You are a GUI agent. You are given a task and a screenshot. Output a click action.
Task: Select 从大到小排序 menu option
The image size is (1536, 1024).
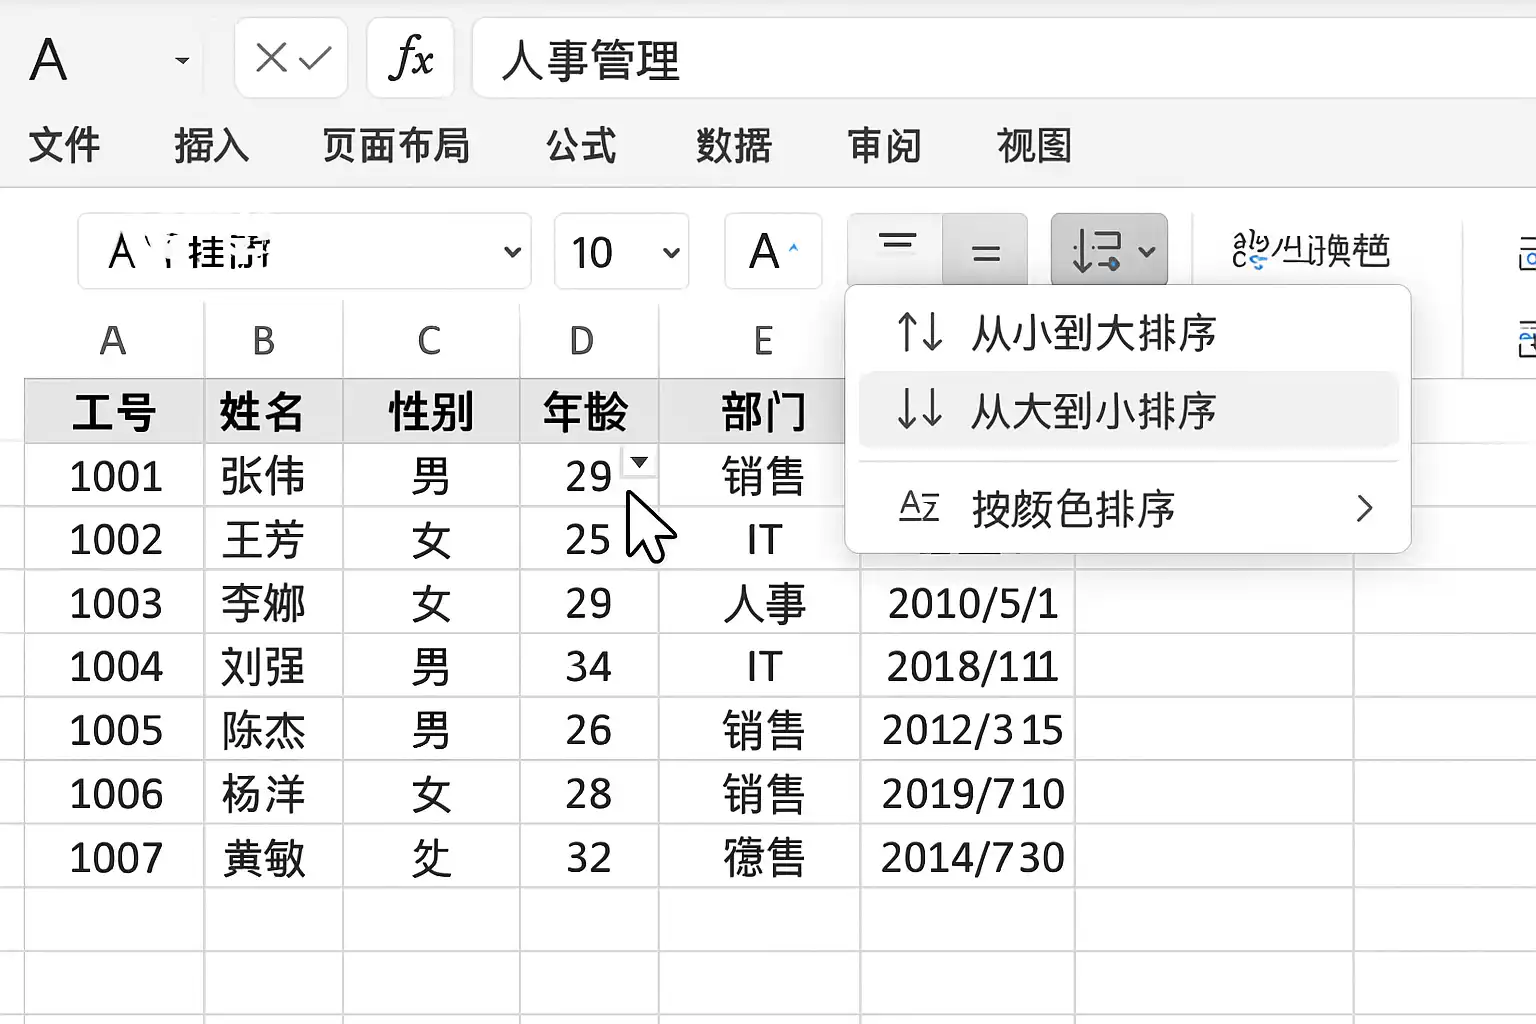pos(1128,410)
